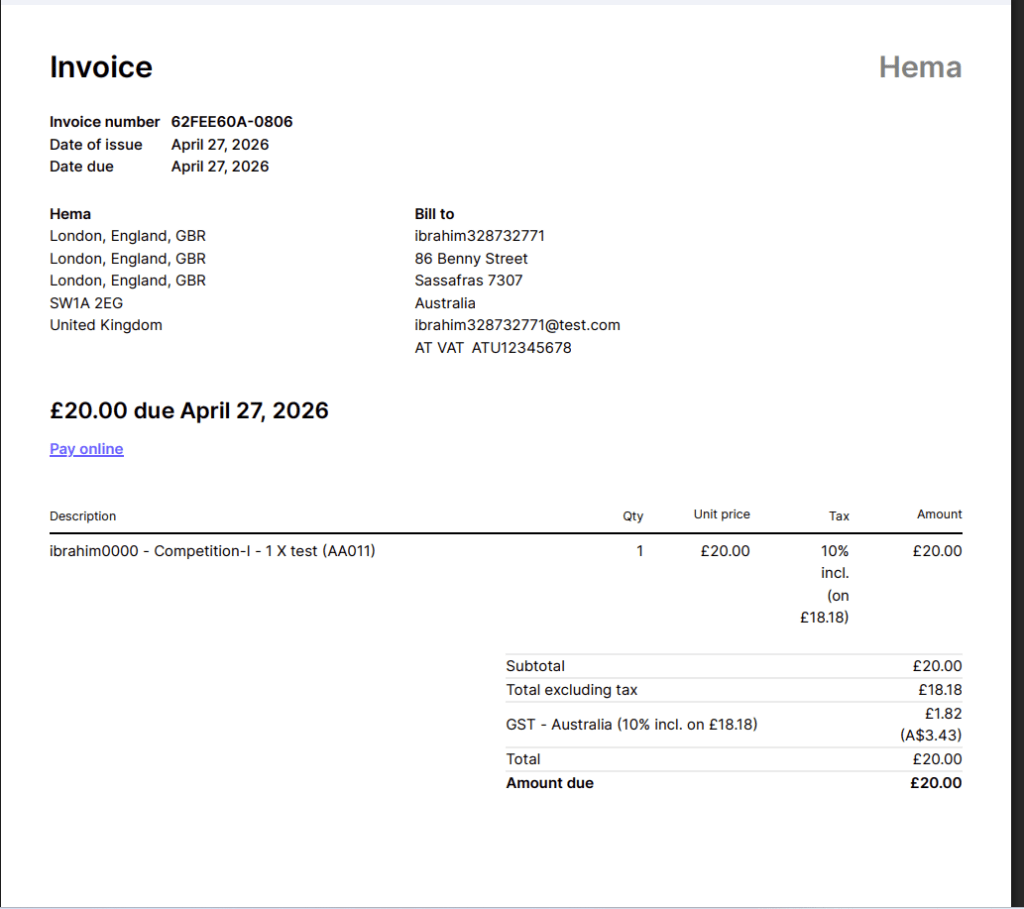Click the £20.00 due April 27, 2026 heading
1024x909 pixels.
click(x=189, y=410)
